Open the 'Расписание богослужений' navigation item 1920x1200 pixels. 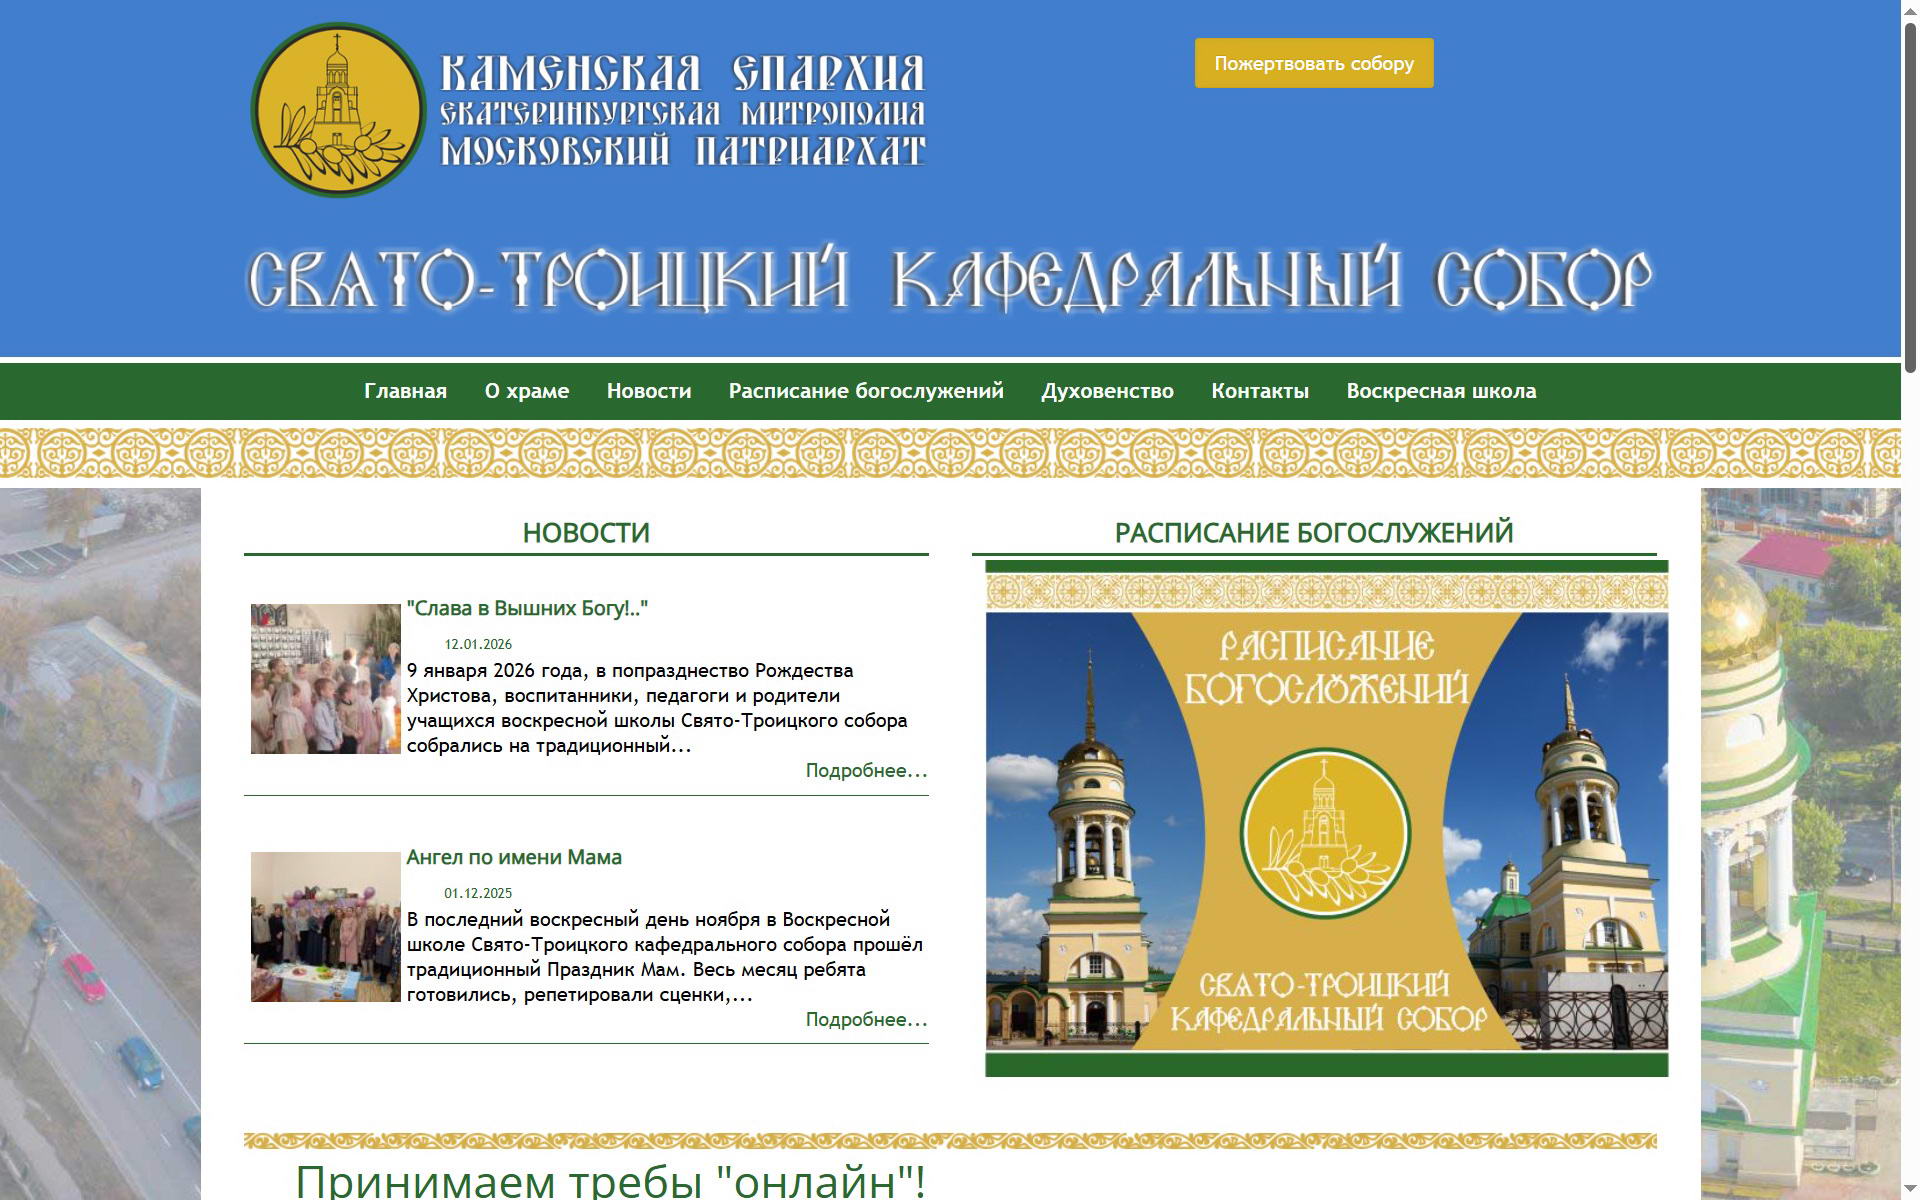tap(865, 391)
